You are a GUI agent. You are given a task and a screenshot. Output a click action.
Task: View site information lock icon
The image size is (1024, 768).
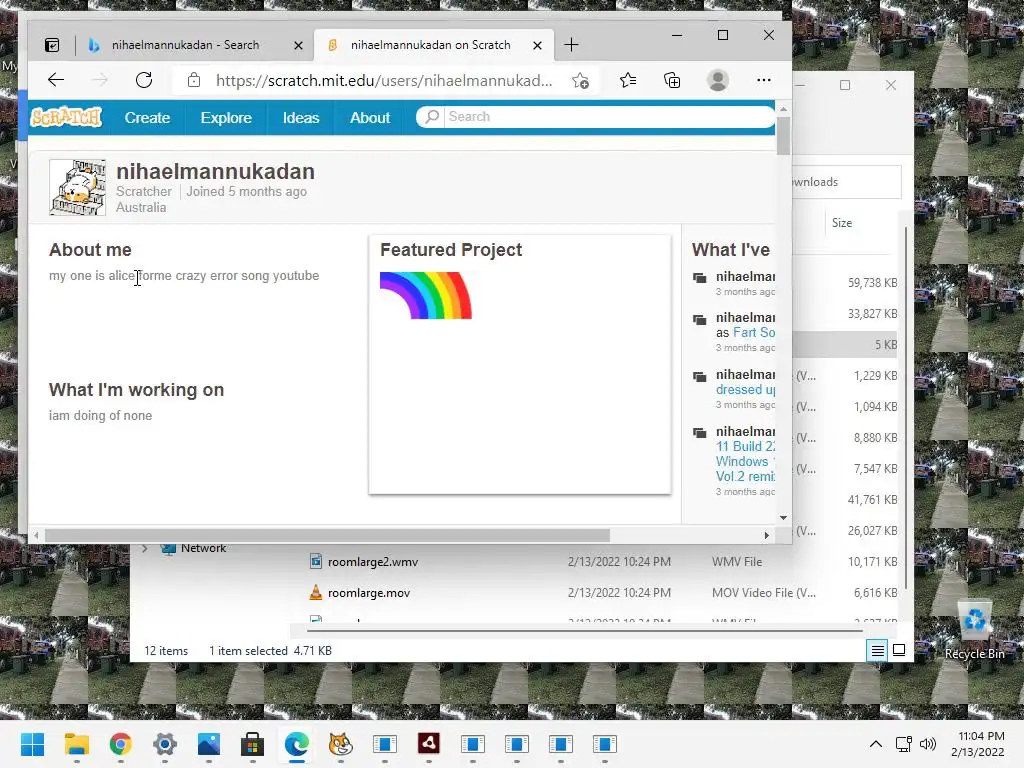(194, 80)
